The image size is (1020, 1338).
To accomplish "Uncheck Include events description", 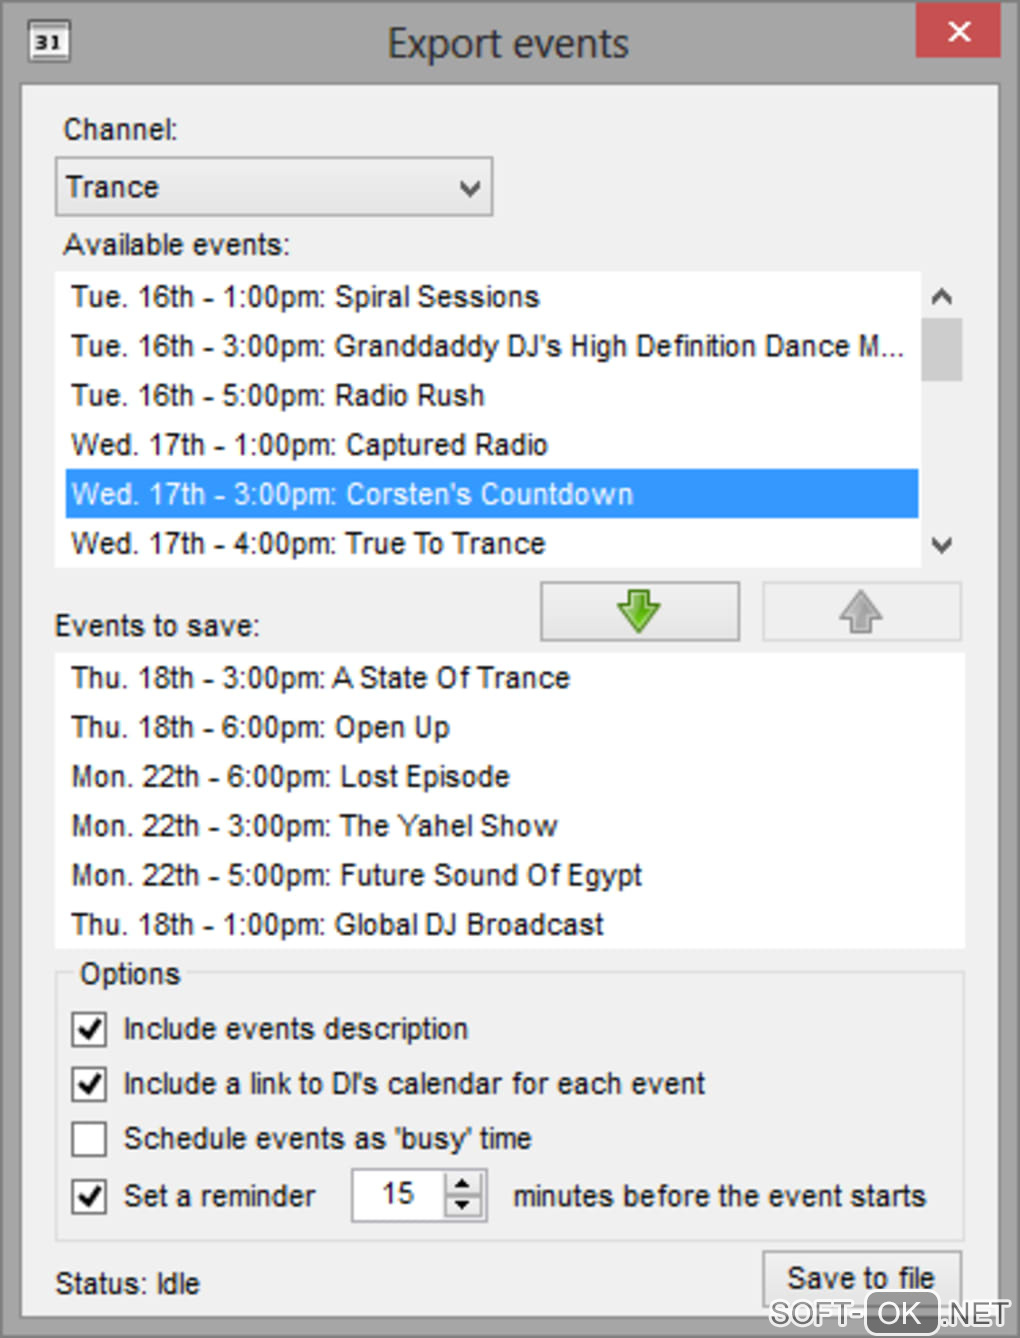I will 90,1029.
